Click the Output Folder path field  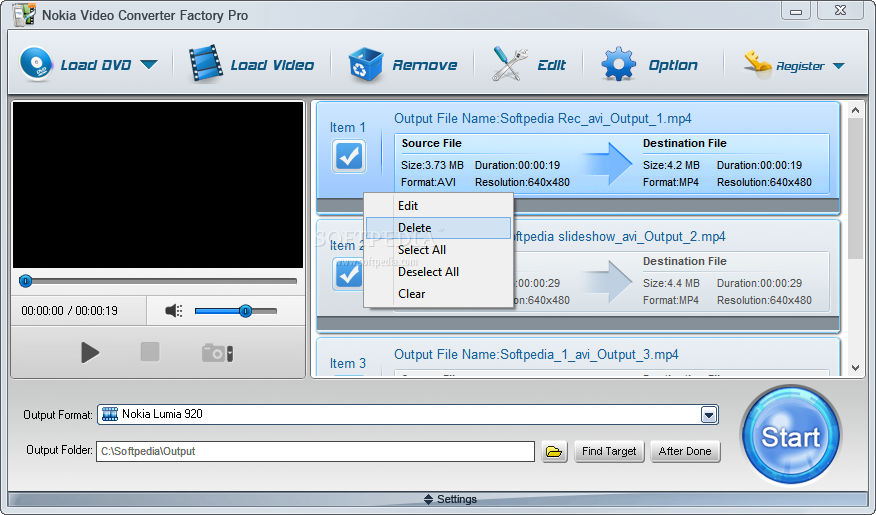[315, 451]
